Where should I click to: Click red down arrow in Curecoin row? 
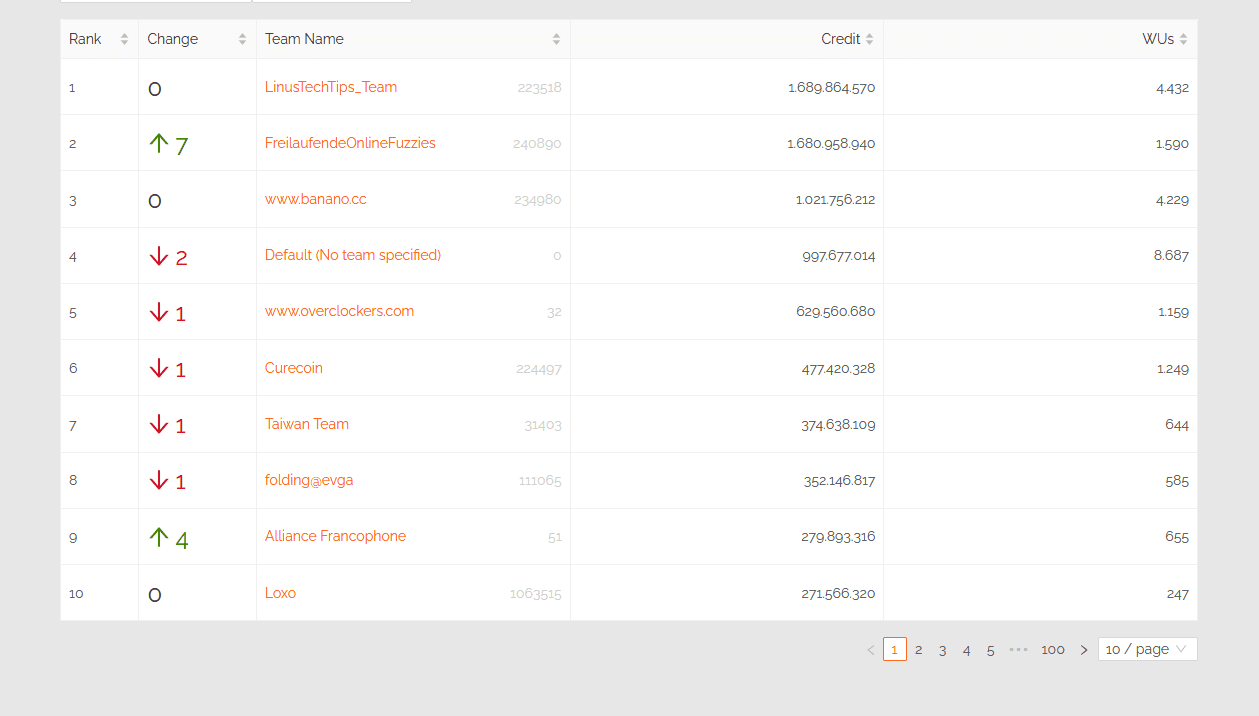pyautogui.click(x=158, y=368)
